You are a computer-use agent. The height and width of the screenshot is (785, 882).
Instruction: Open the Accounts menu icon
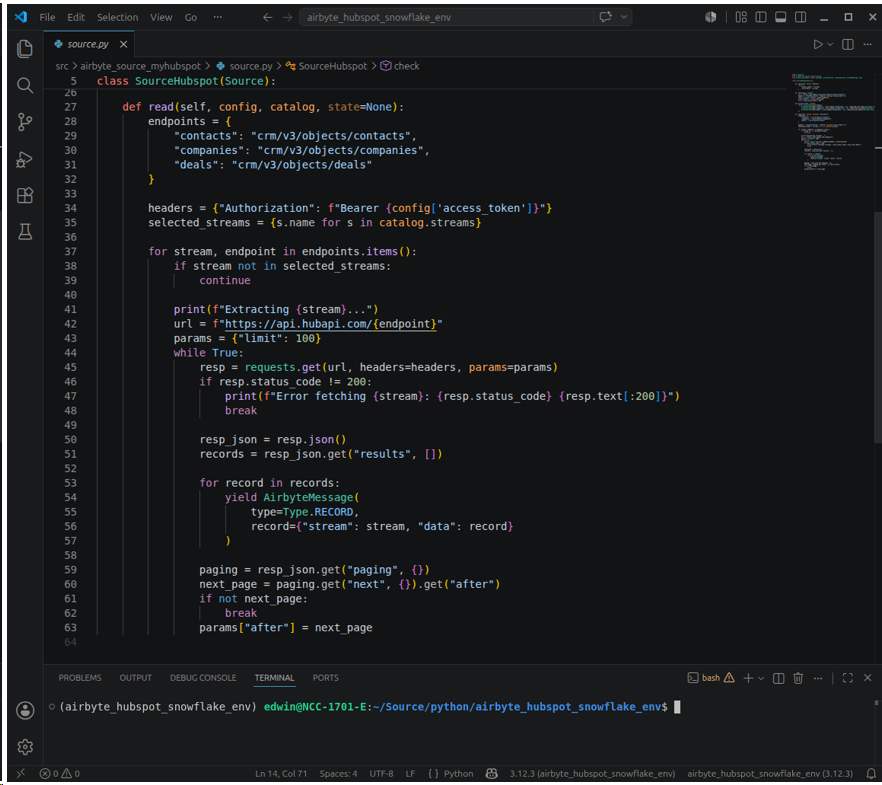pos(25,710)
